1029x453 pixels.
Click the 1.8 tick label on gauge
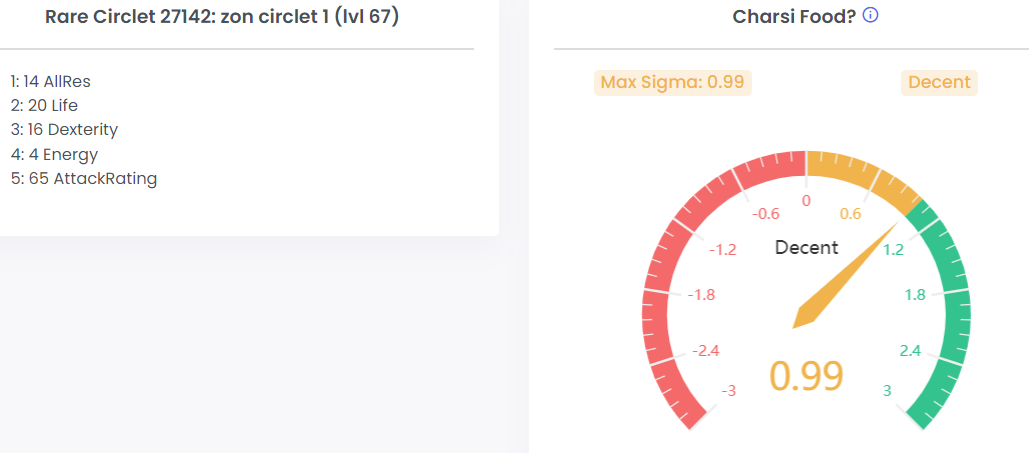(915, 295)
